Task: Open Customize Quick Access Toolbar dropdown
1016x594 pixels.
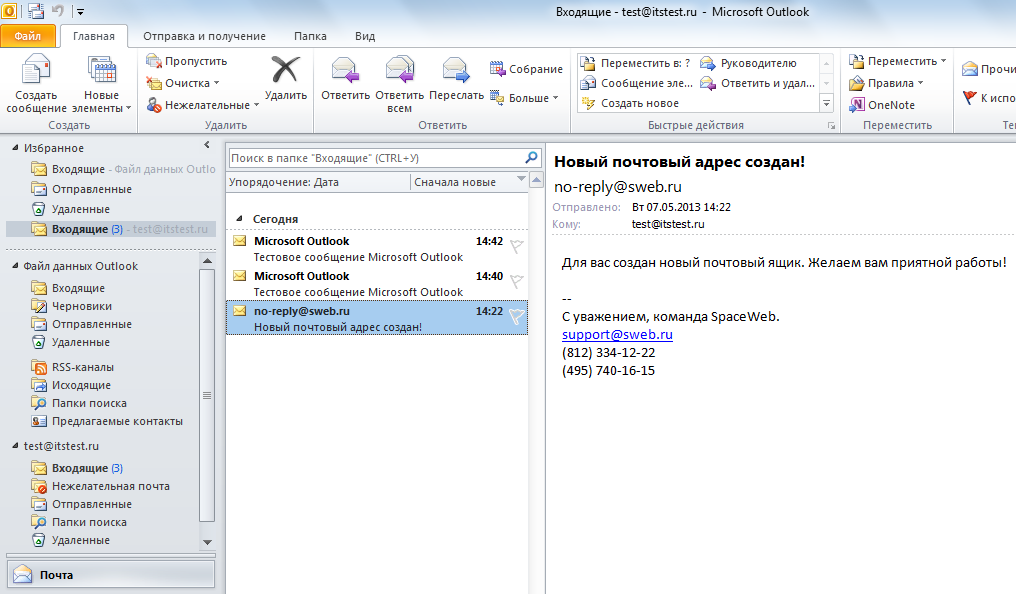Action: pyautogui.click(x=80, y=12)
